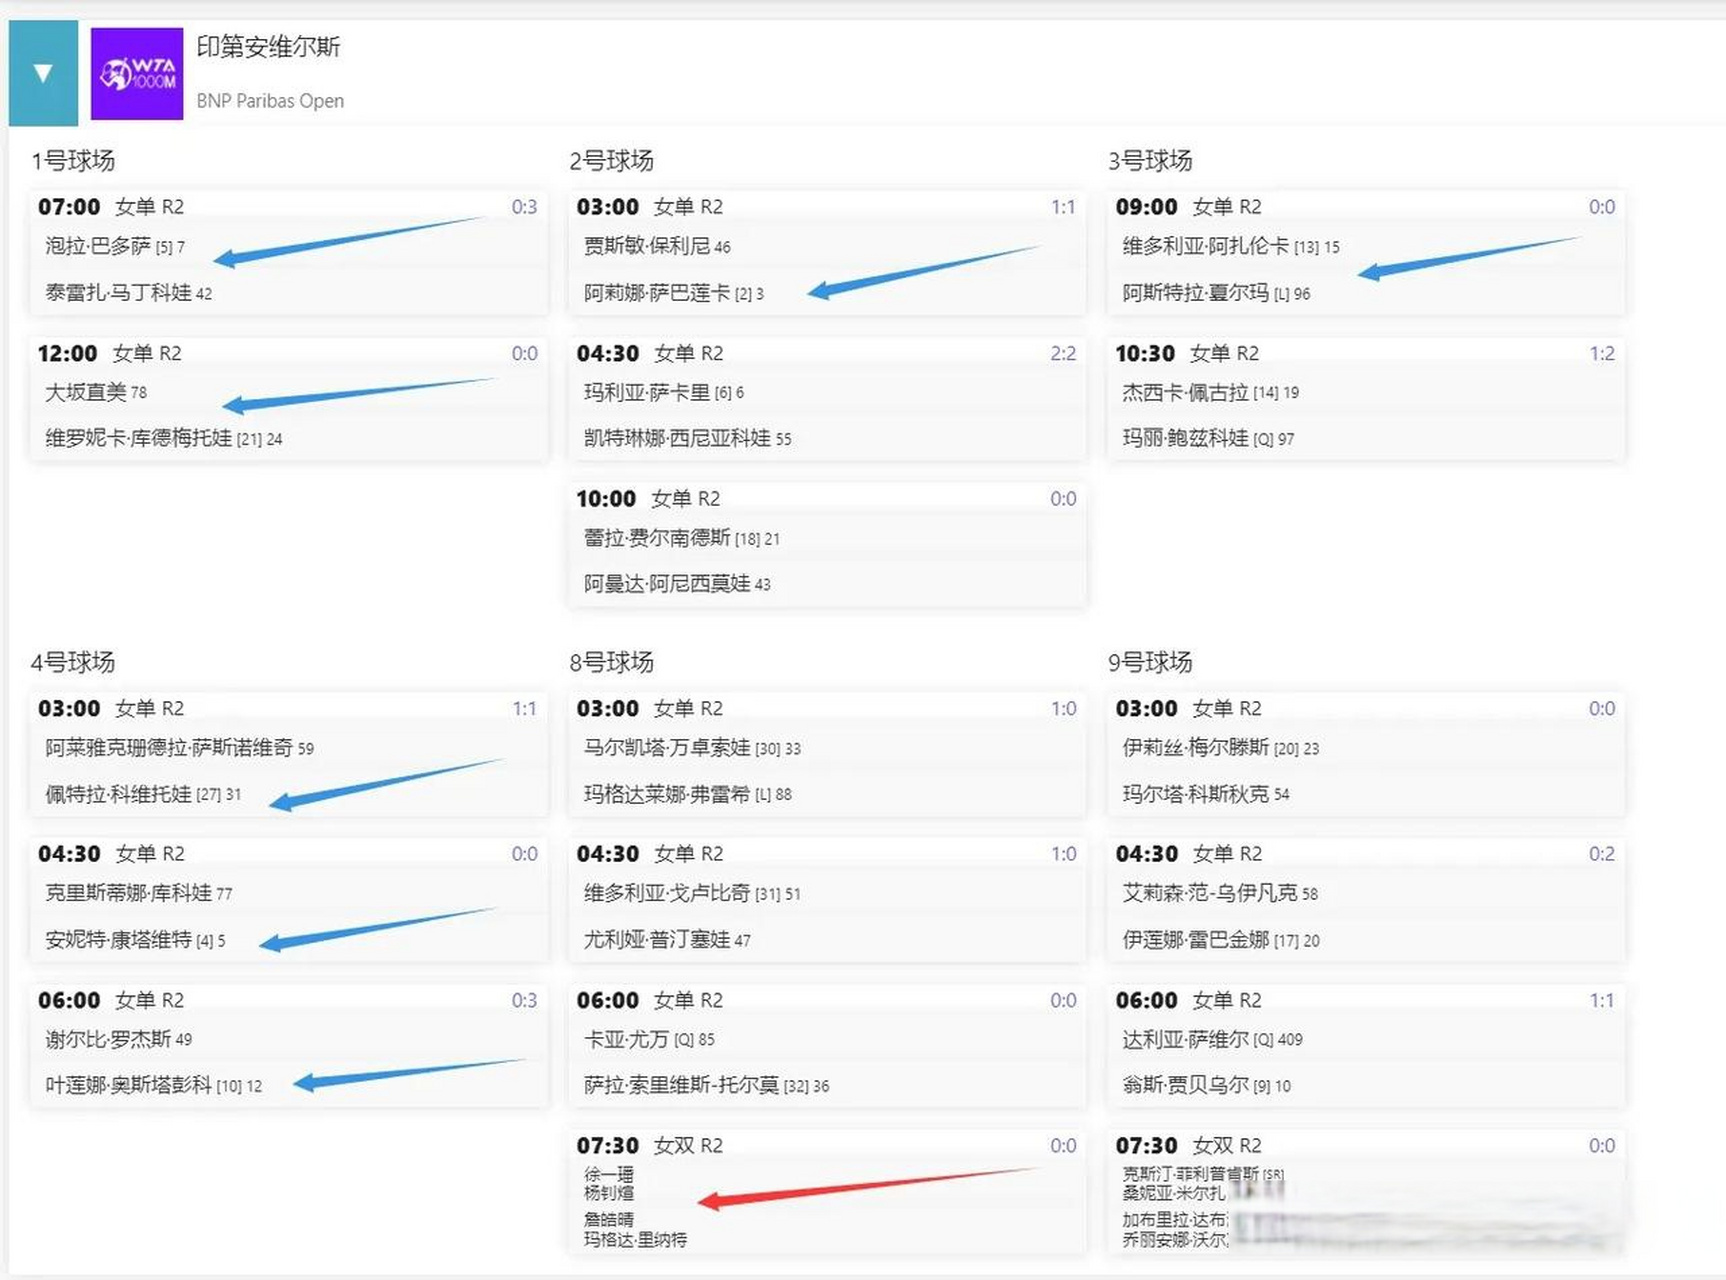Screen dimensions: 1726x1280
Task: Click 09:00 start time on 阿扎伦卡 match
Action: (1147, 207)
